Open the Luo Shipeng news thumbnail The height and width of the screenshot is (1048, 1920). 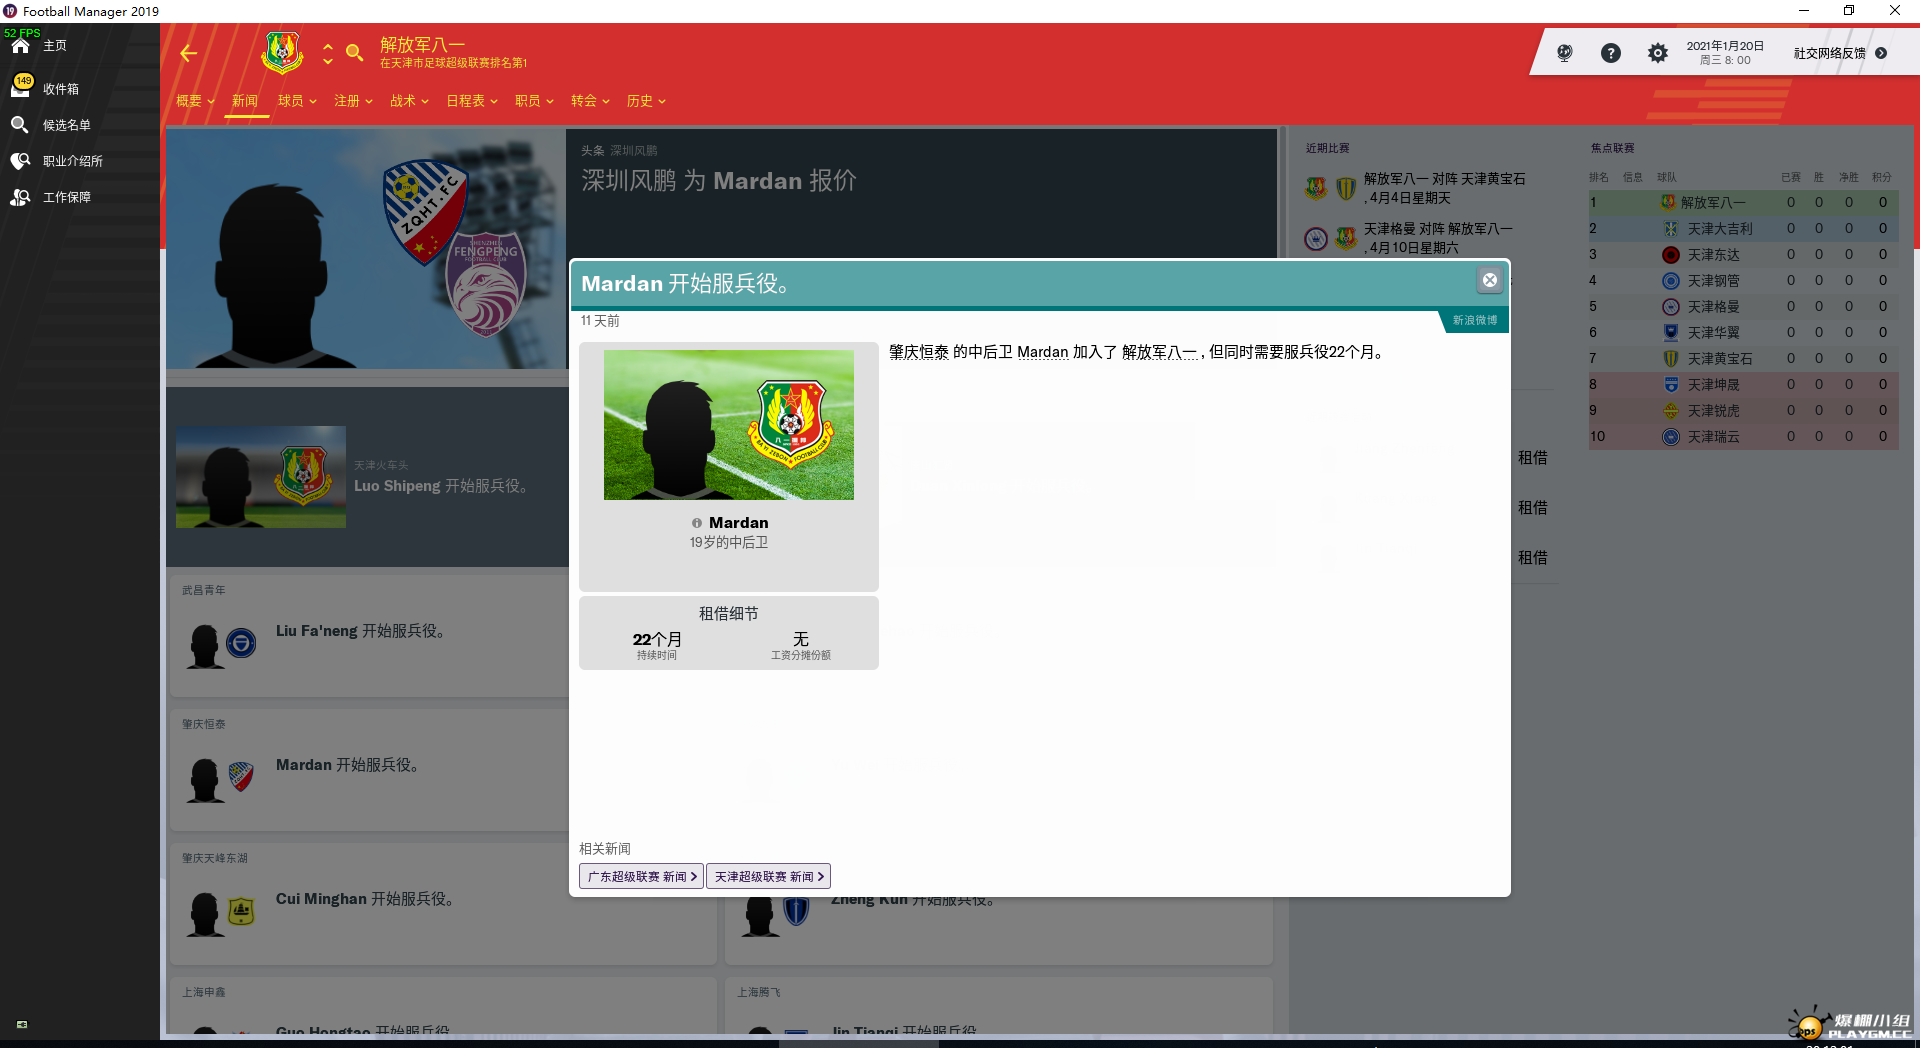pyautogui.click(x=261, y=477)
